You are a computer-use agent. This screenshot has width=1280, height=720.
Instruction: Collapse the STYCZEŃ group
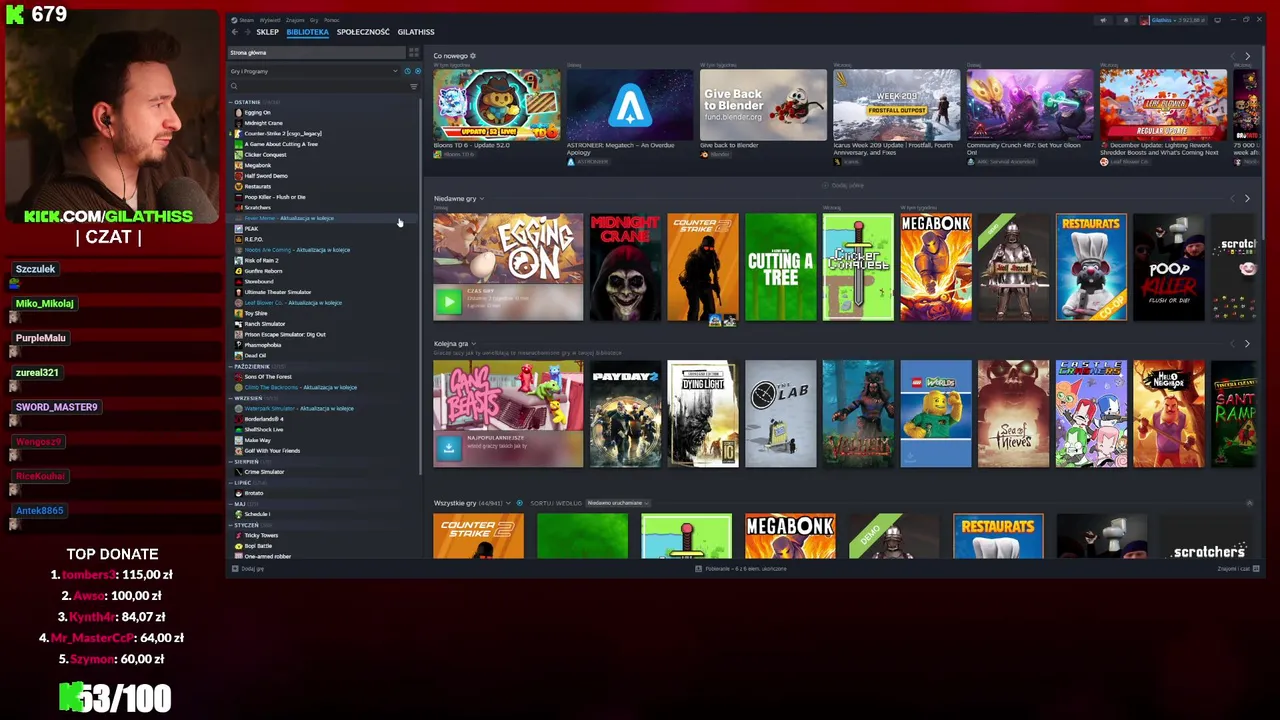231,525
